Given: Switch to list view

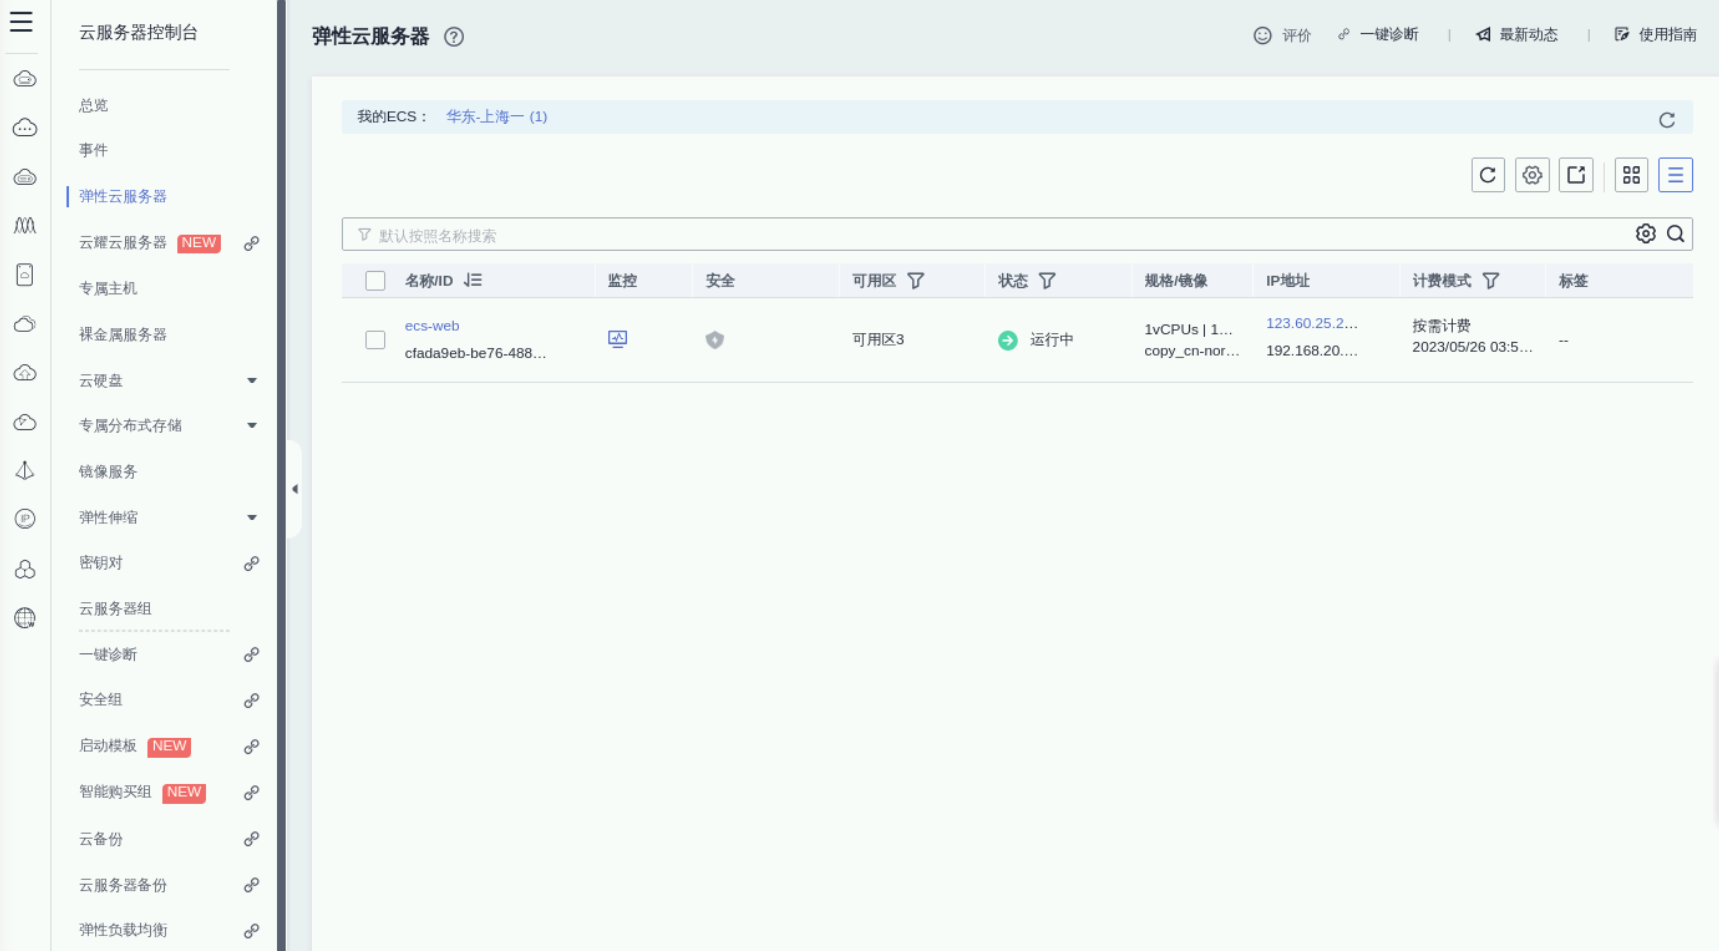Looking at the screenshot, I should click(1675, 175).
